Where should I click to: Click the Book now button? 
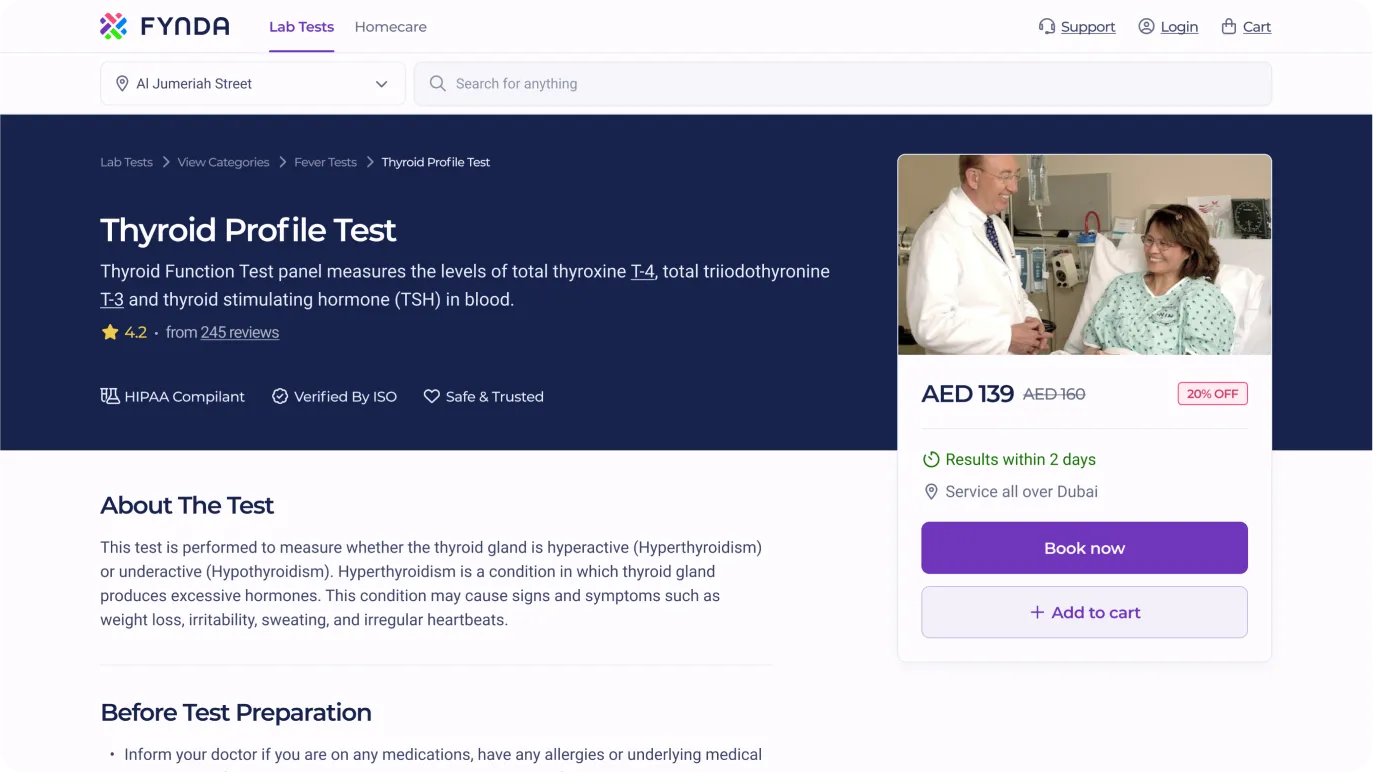(x=1084, y=548)
